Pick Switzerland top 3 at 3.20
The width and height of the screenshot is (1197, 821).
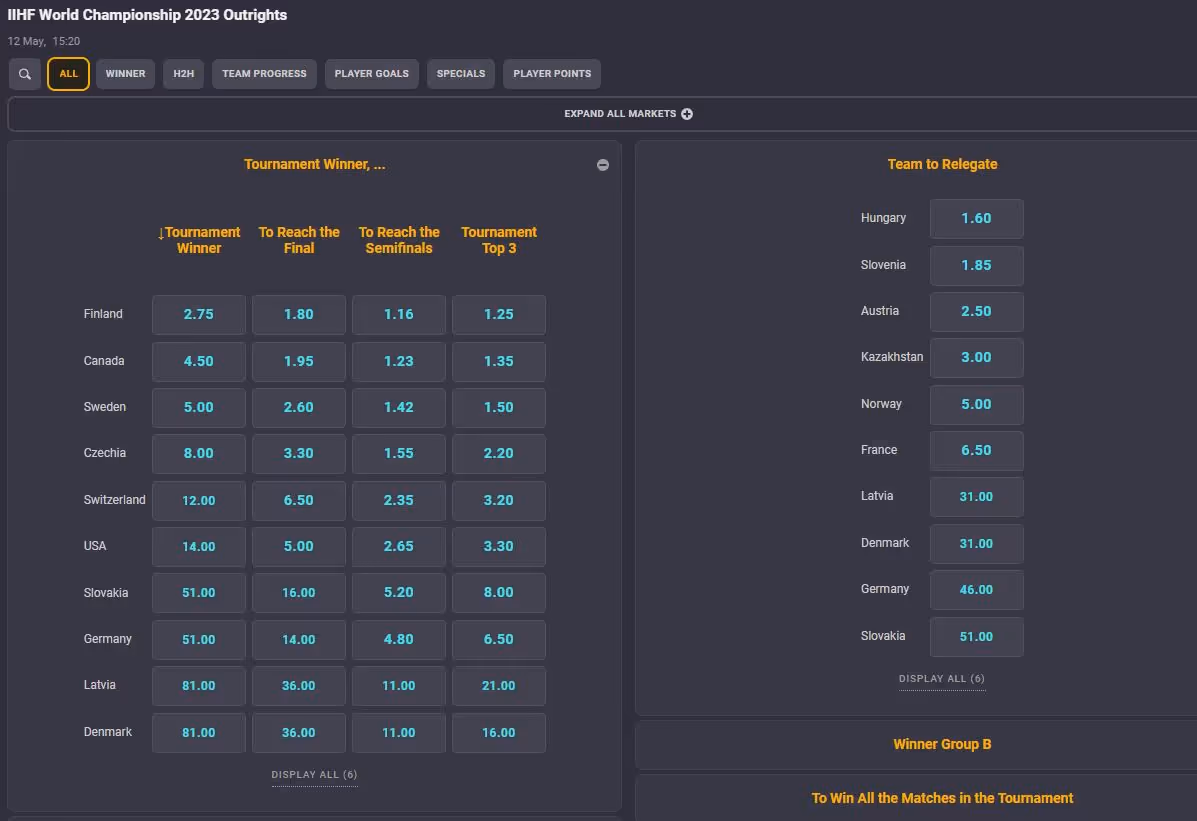[498, 500]
